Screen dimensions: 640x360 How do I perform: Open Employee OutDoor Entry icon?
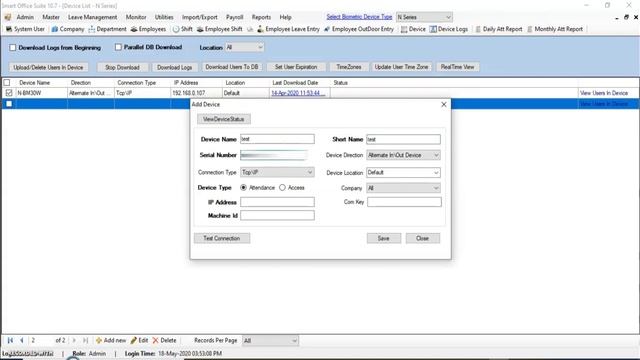327,29
